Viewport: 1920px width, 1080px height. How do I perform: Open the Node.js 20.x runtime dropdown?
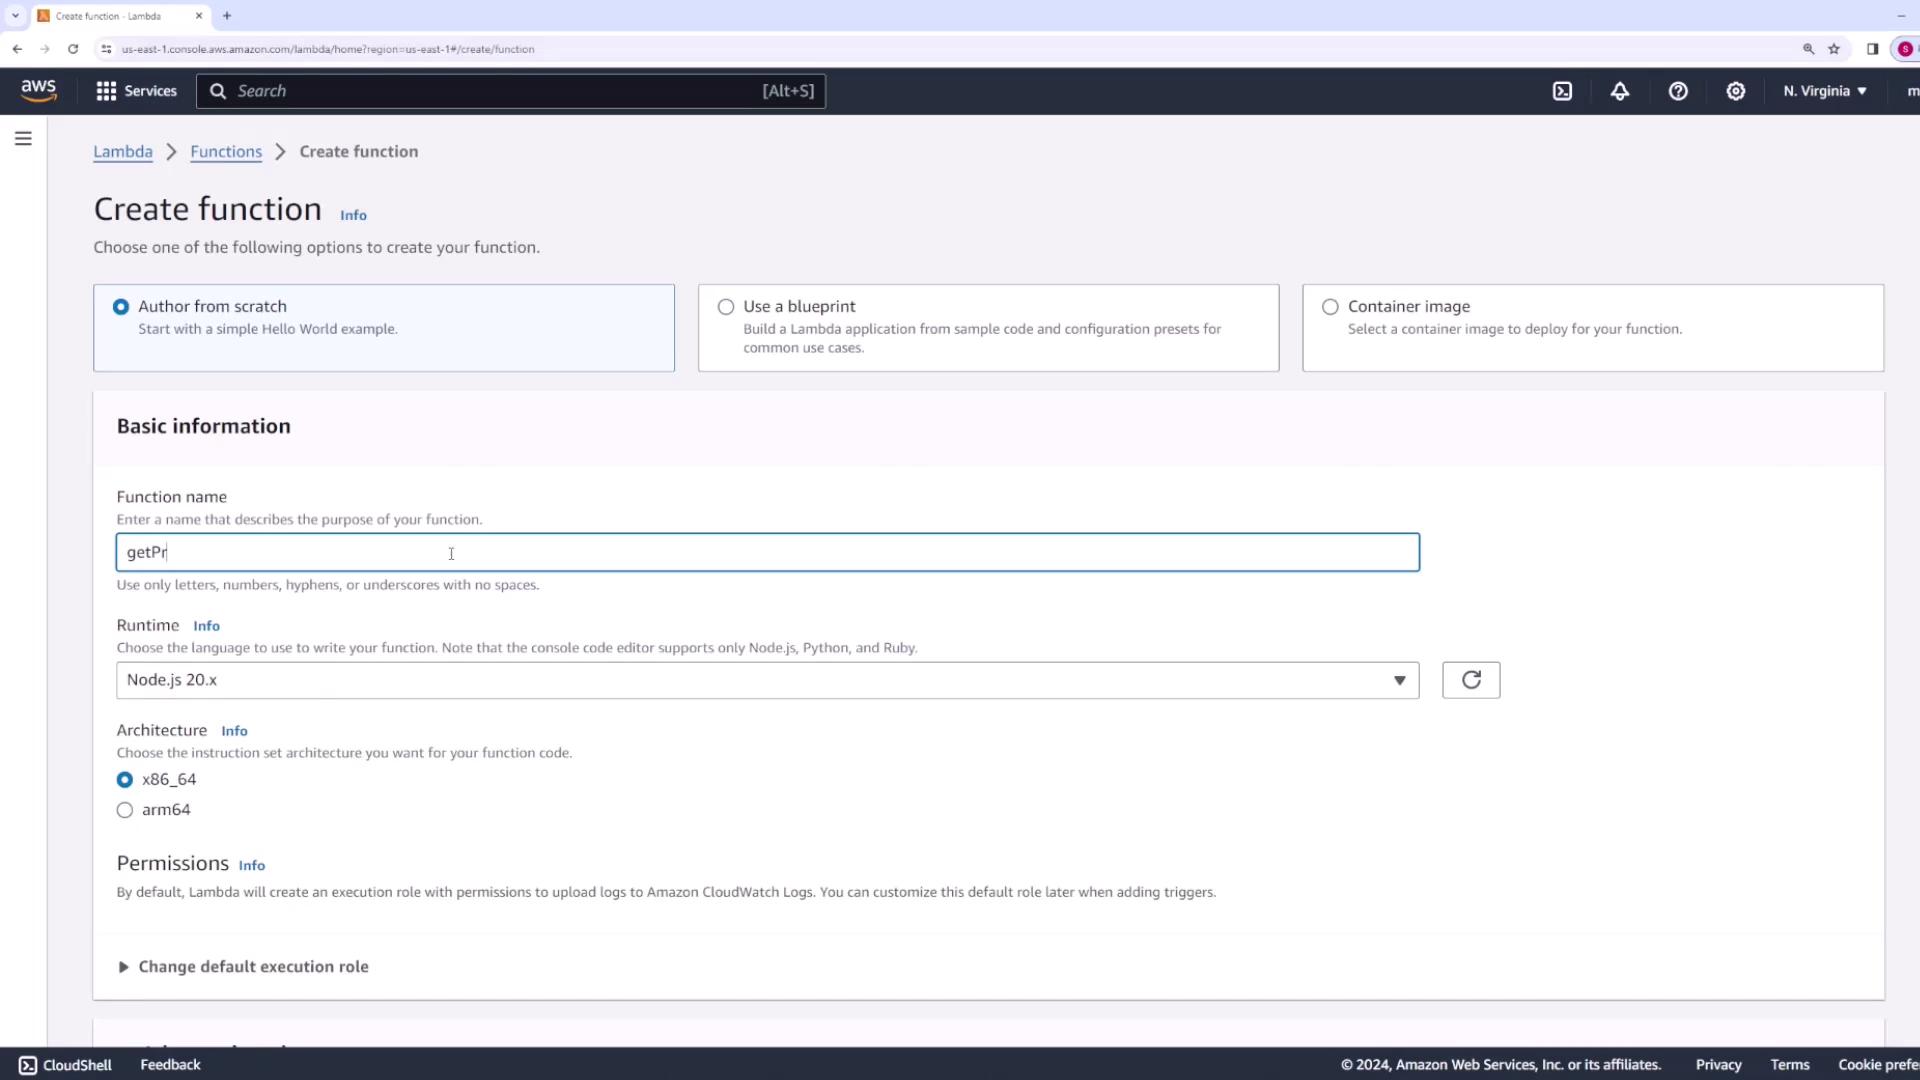tap(767, 680)
